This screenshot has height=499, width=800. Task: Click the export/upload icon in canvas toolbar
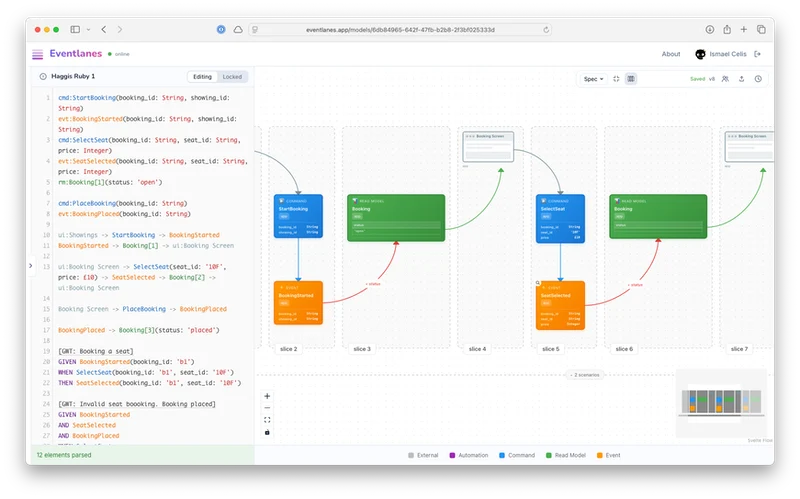tap(741, 79)
